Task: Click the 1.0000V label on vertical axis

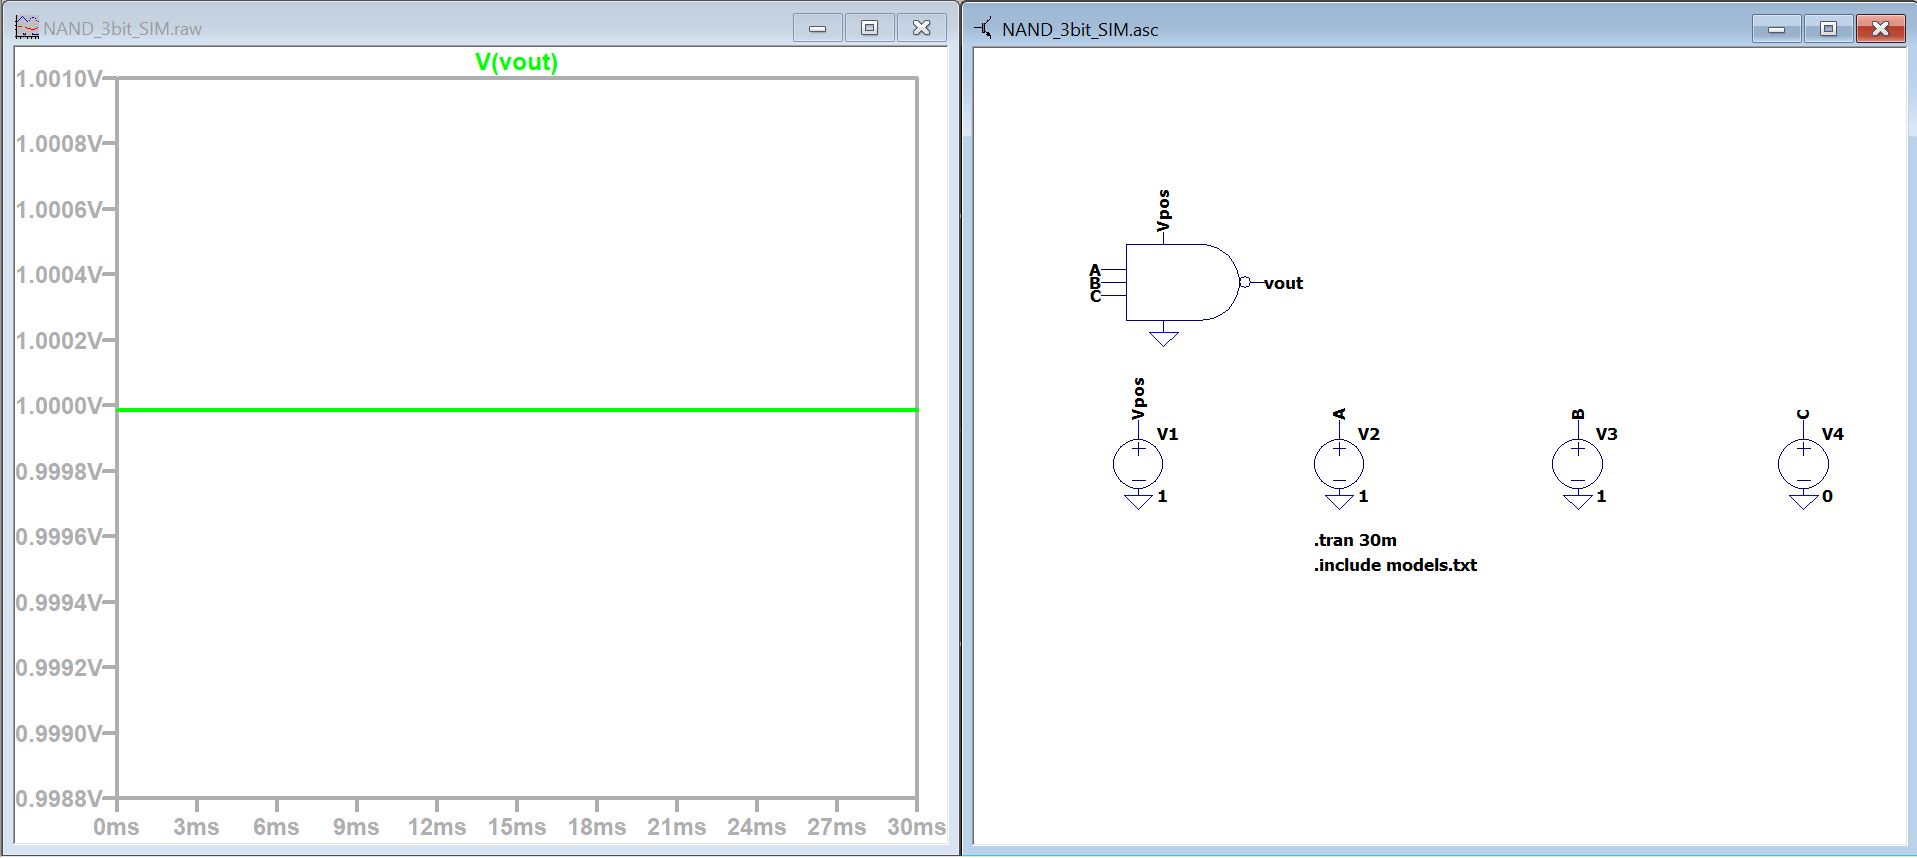Action: (59, 406)
